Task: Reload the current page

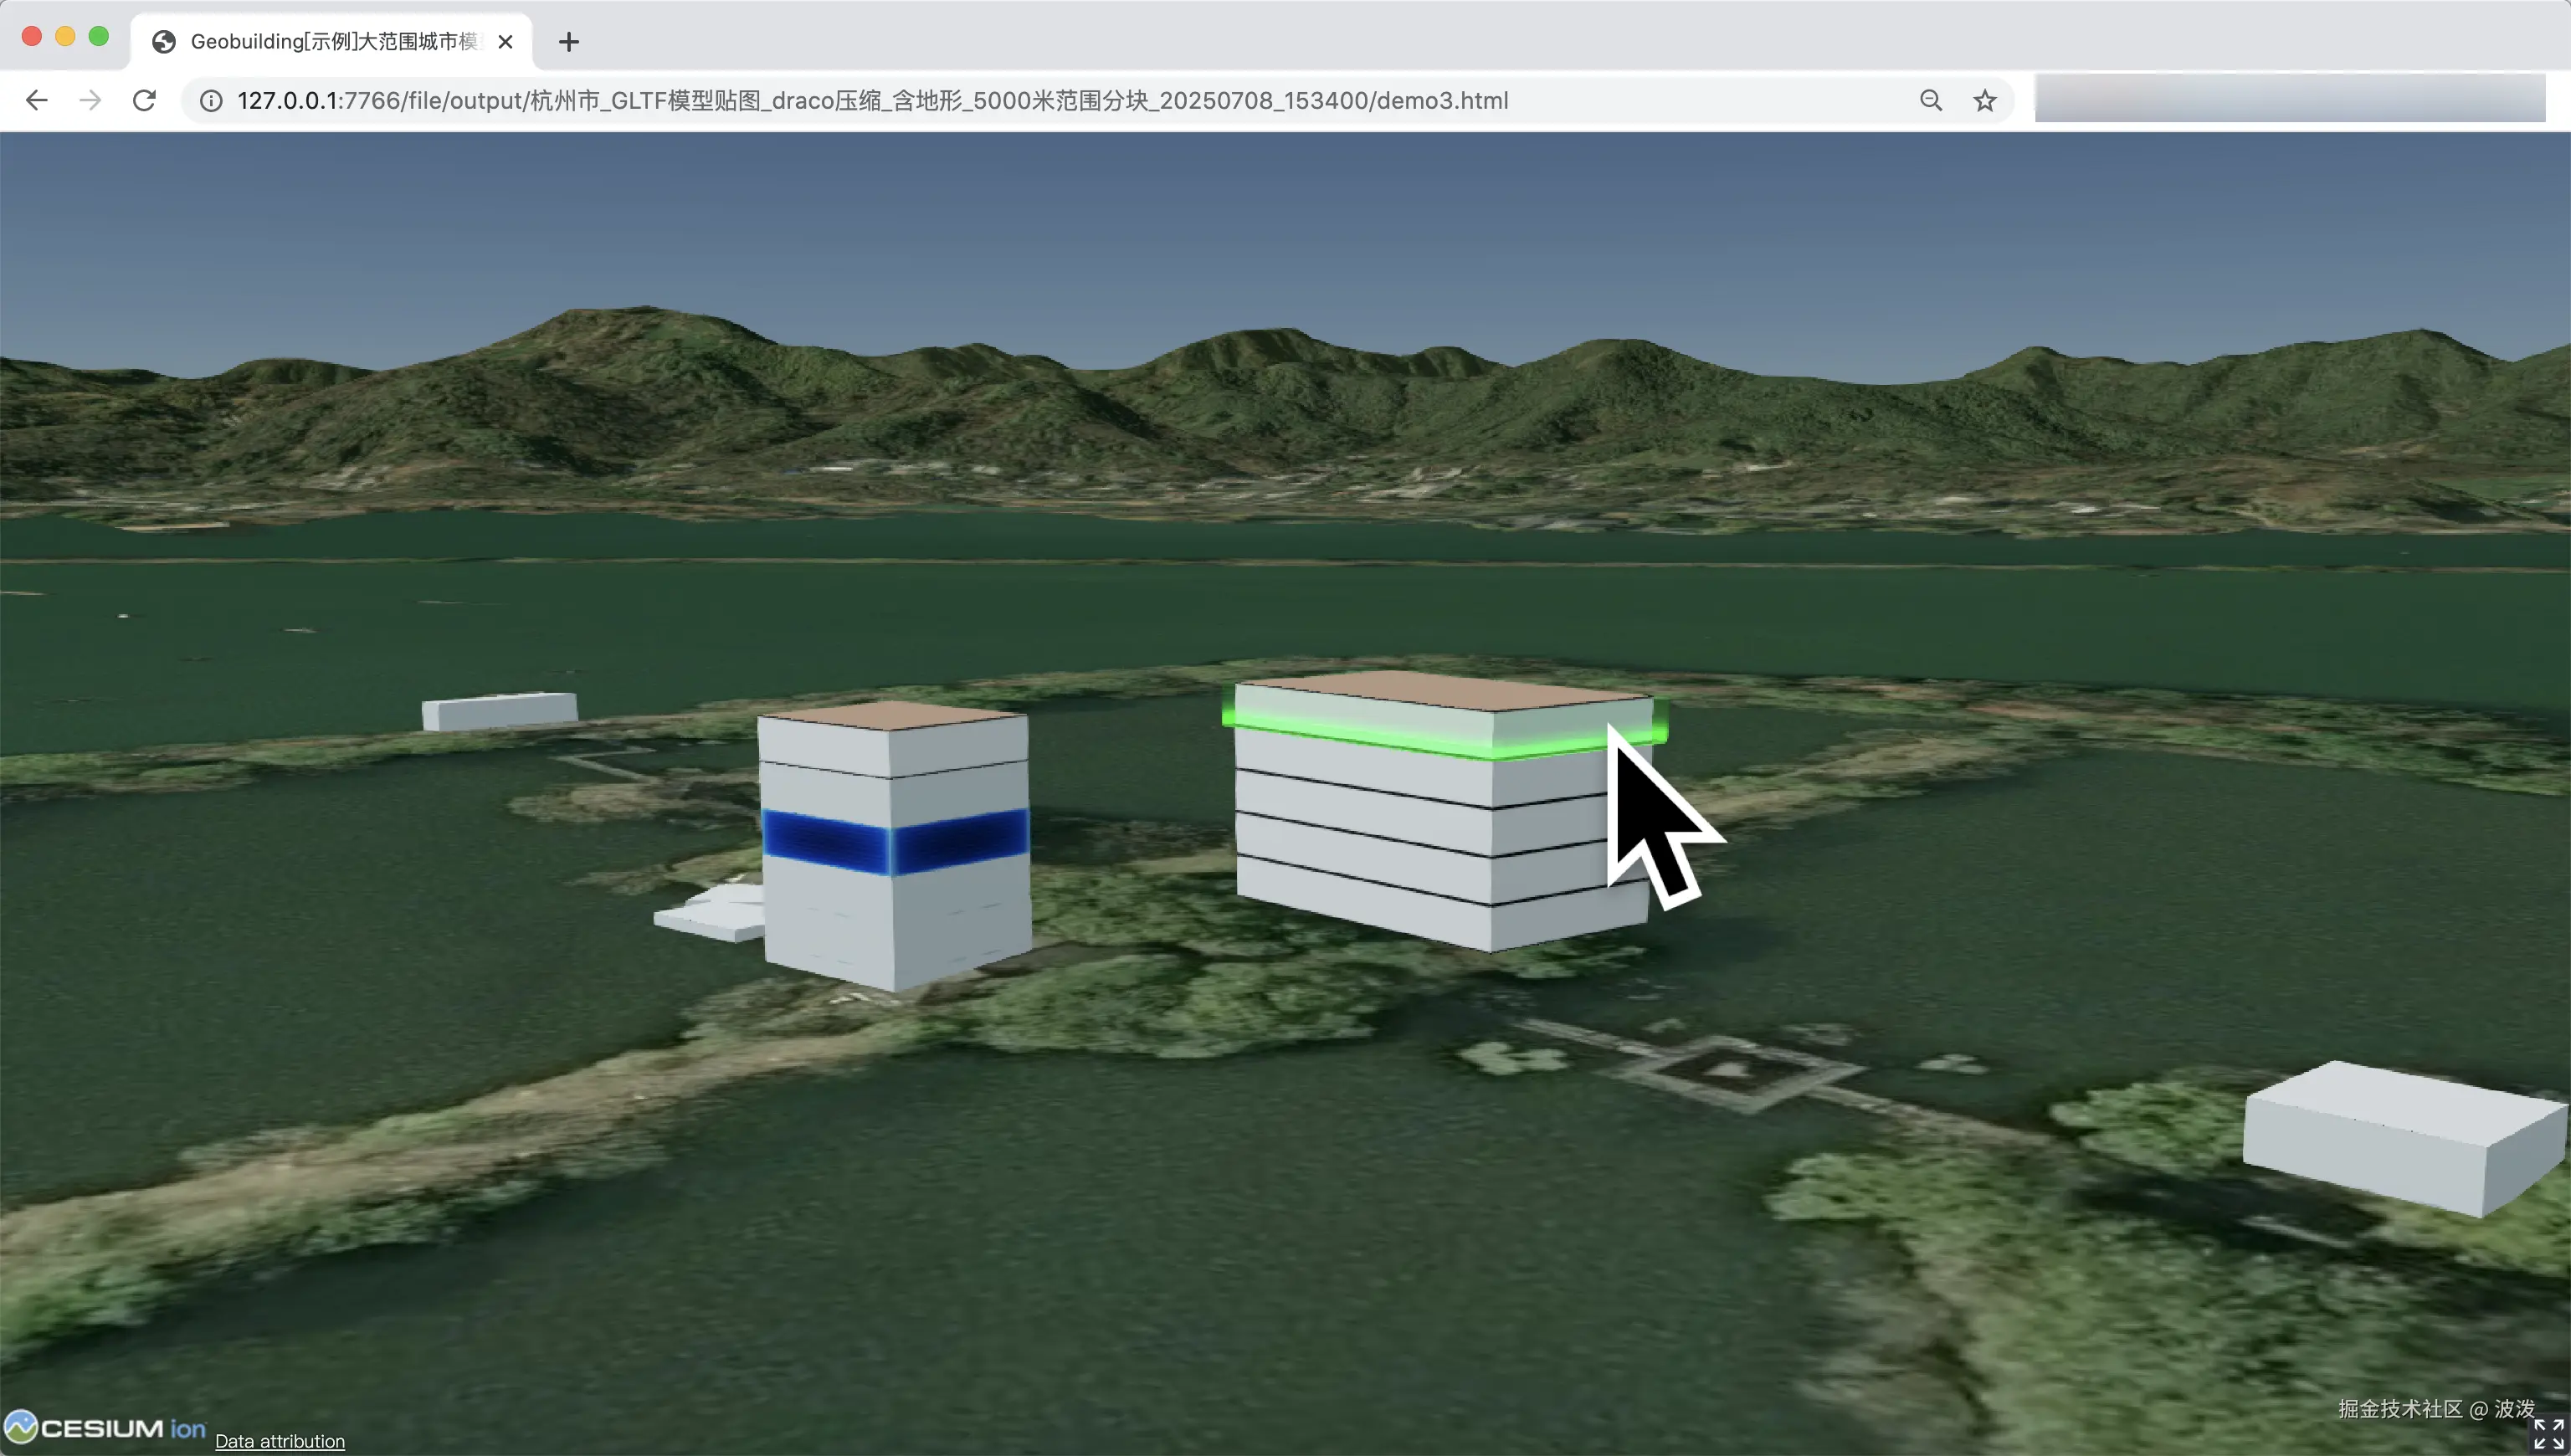Action: click(144, 100)
